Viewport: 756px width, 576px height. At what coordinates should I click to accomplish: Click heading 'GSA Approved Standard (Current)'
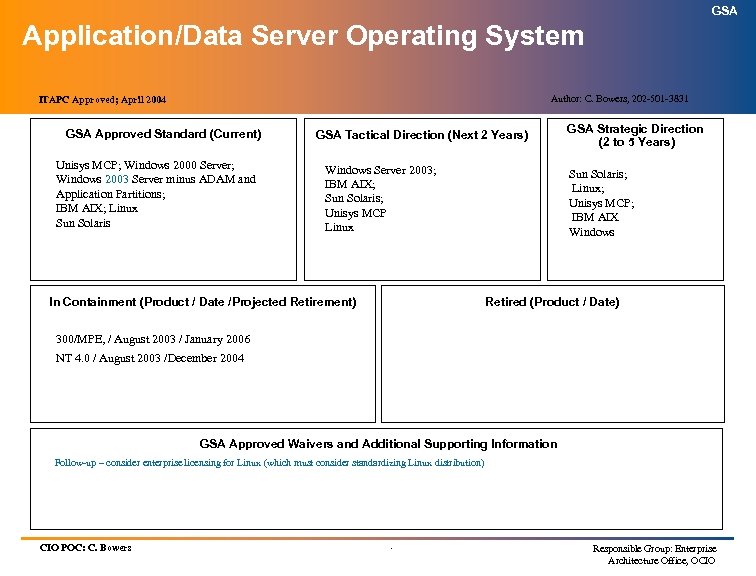[163, 134]
